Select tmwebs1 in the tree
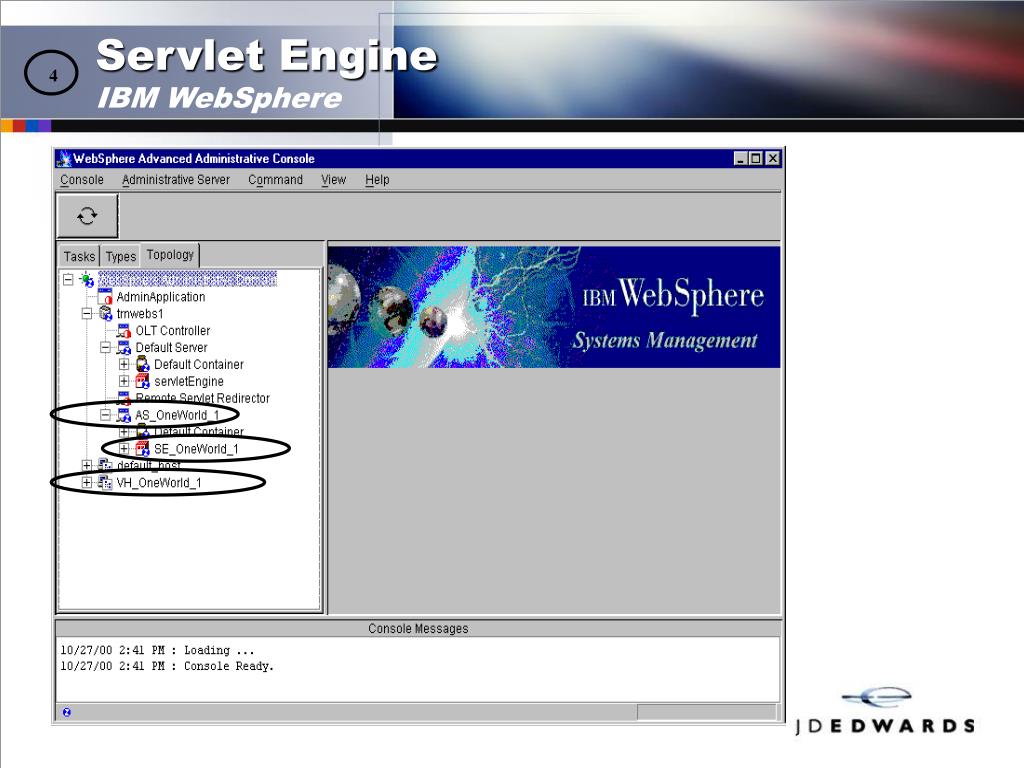 [140, 313]
